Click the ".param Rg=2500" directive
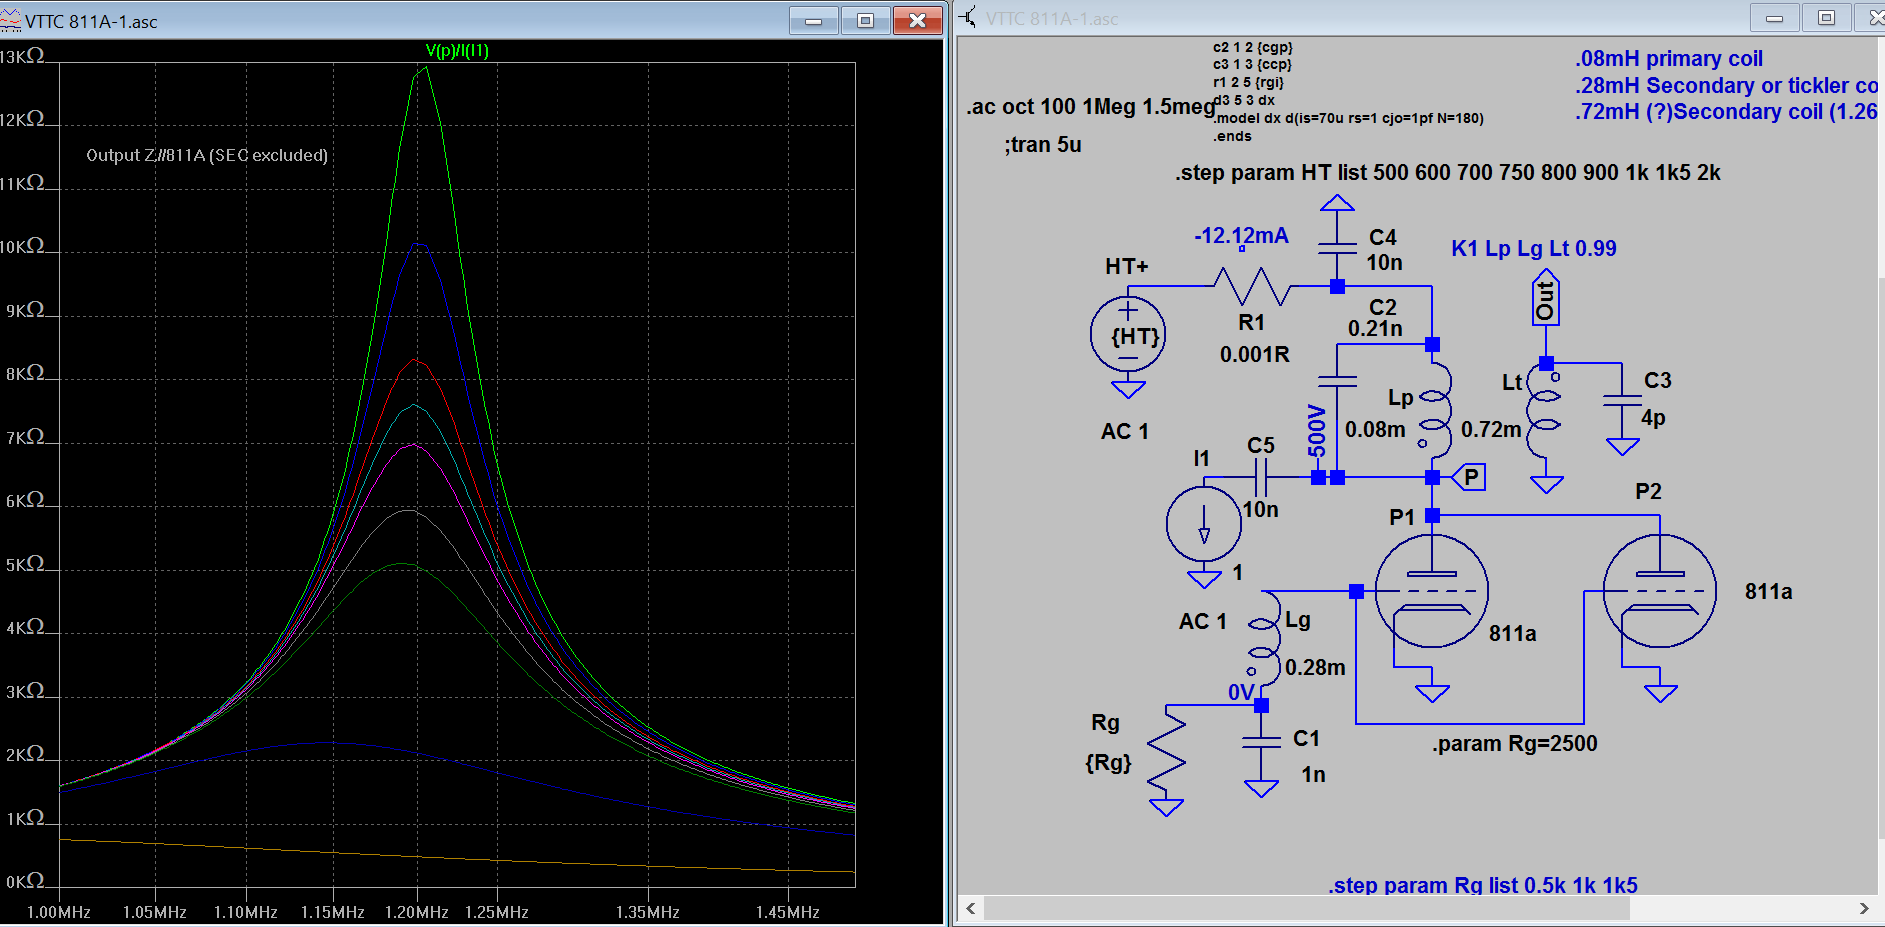Image resolution: width=1885 pixels, height=927 pixels. click(x=1515, y=743)
